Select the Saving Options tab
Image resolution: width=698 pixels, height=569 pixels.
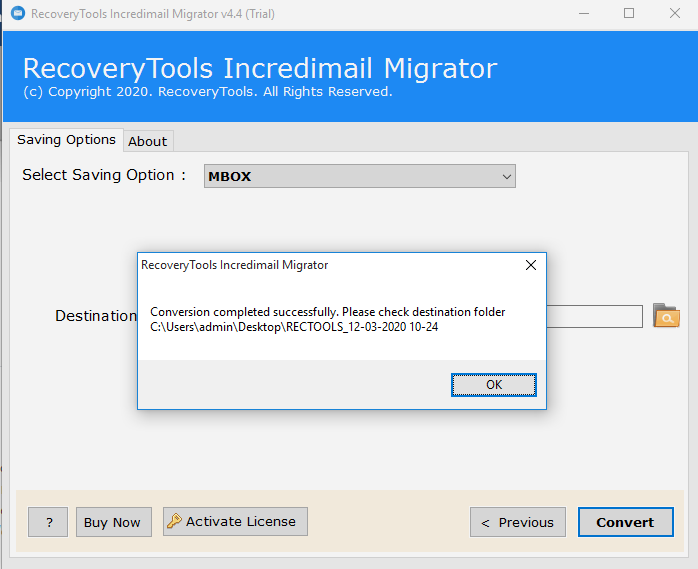click(66, 140)
